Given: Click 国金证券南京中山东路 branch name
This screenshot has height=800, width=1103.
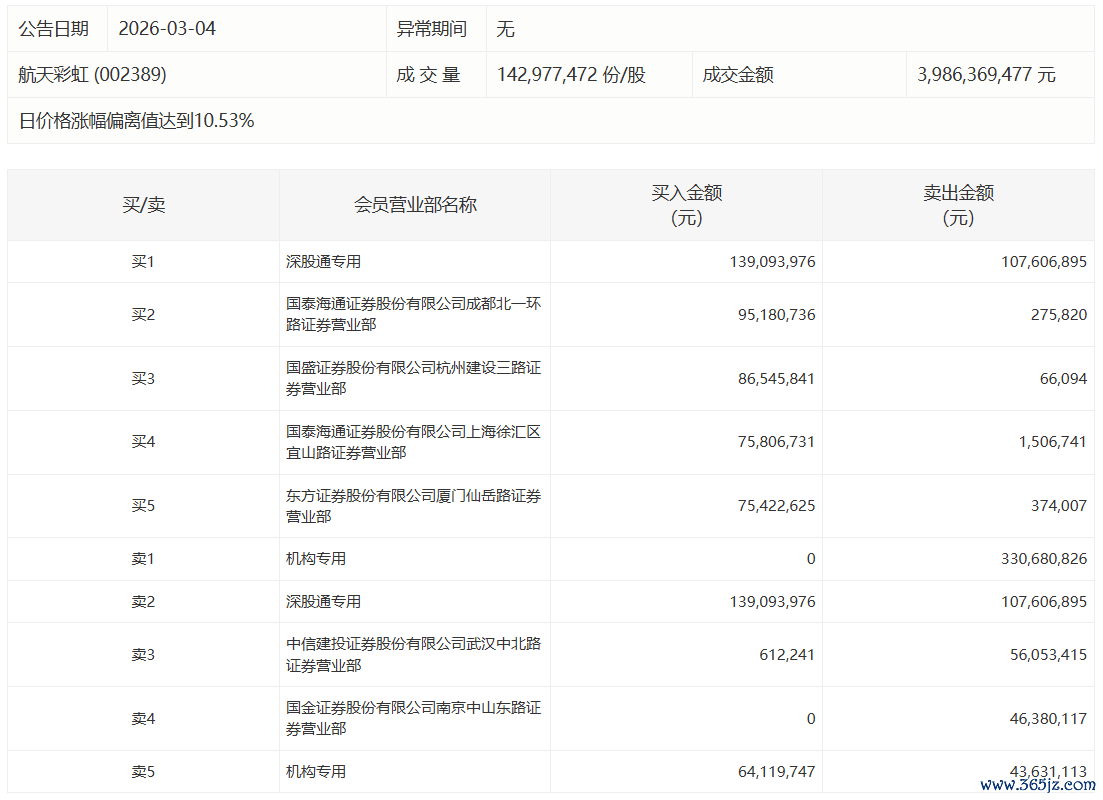Looking at the screenshot, I should 414,718.
